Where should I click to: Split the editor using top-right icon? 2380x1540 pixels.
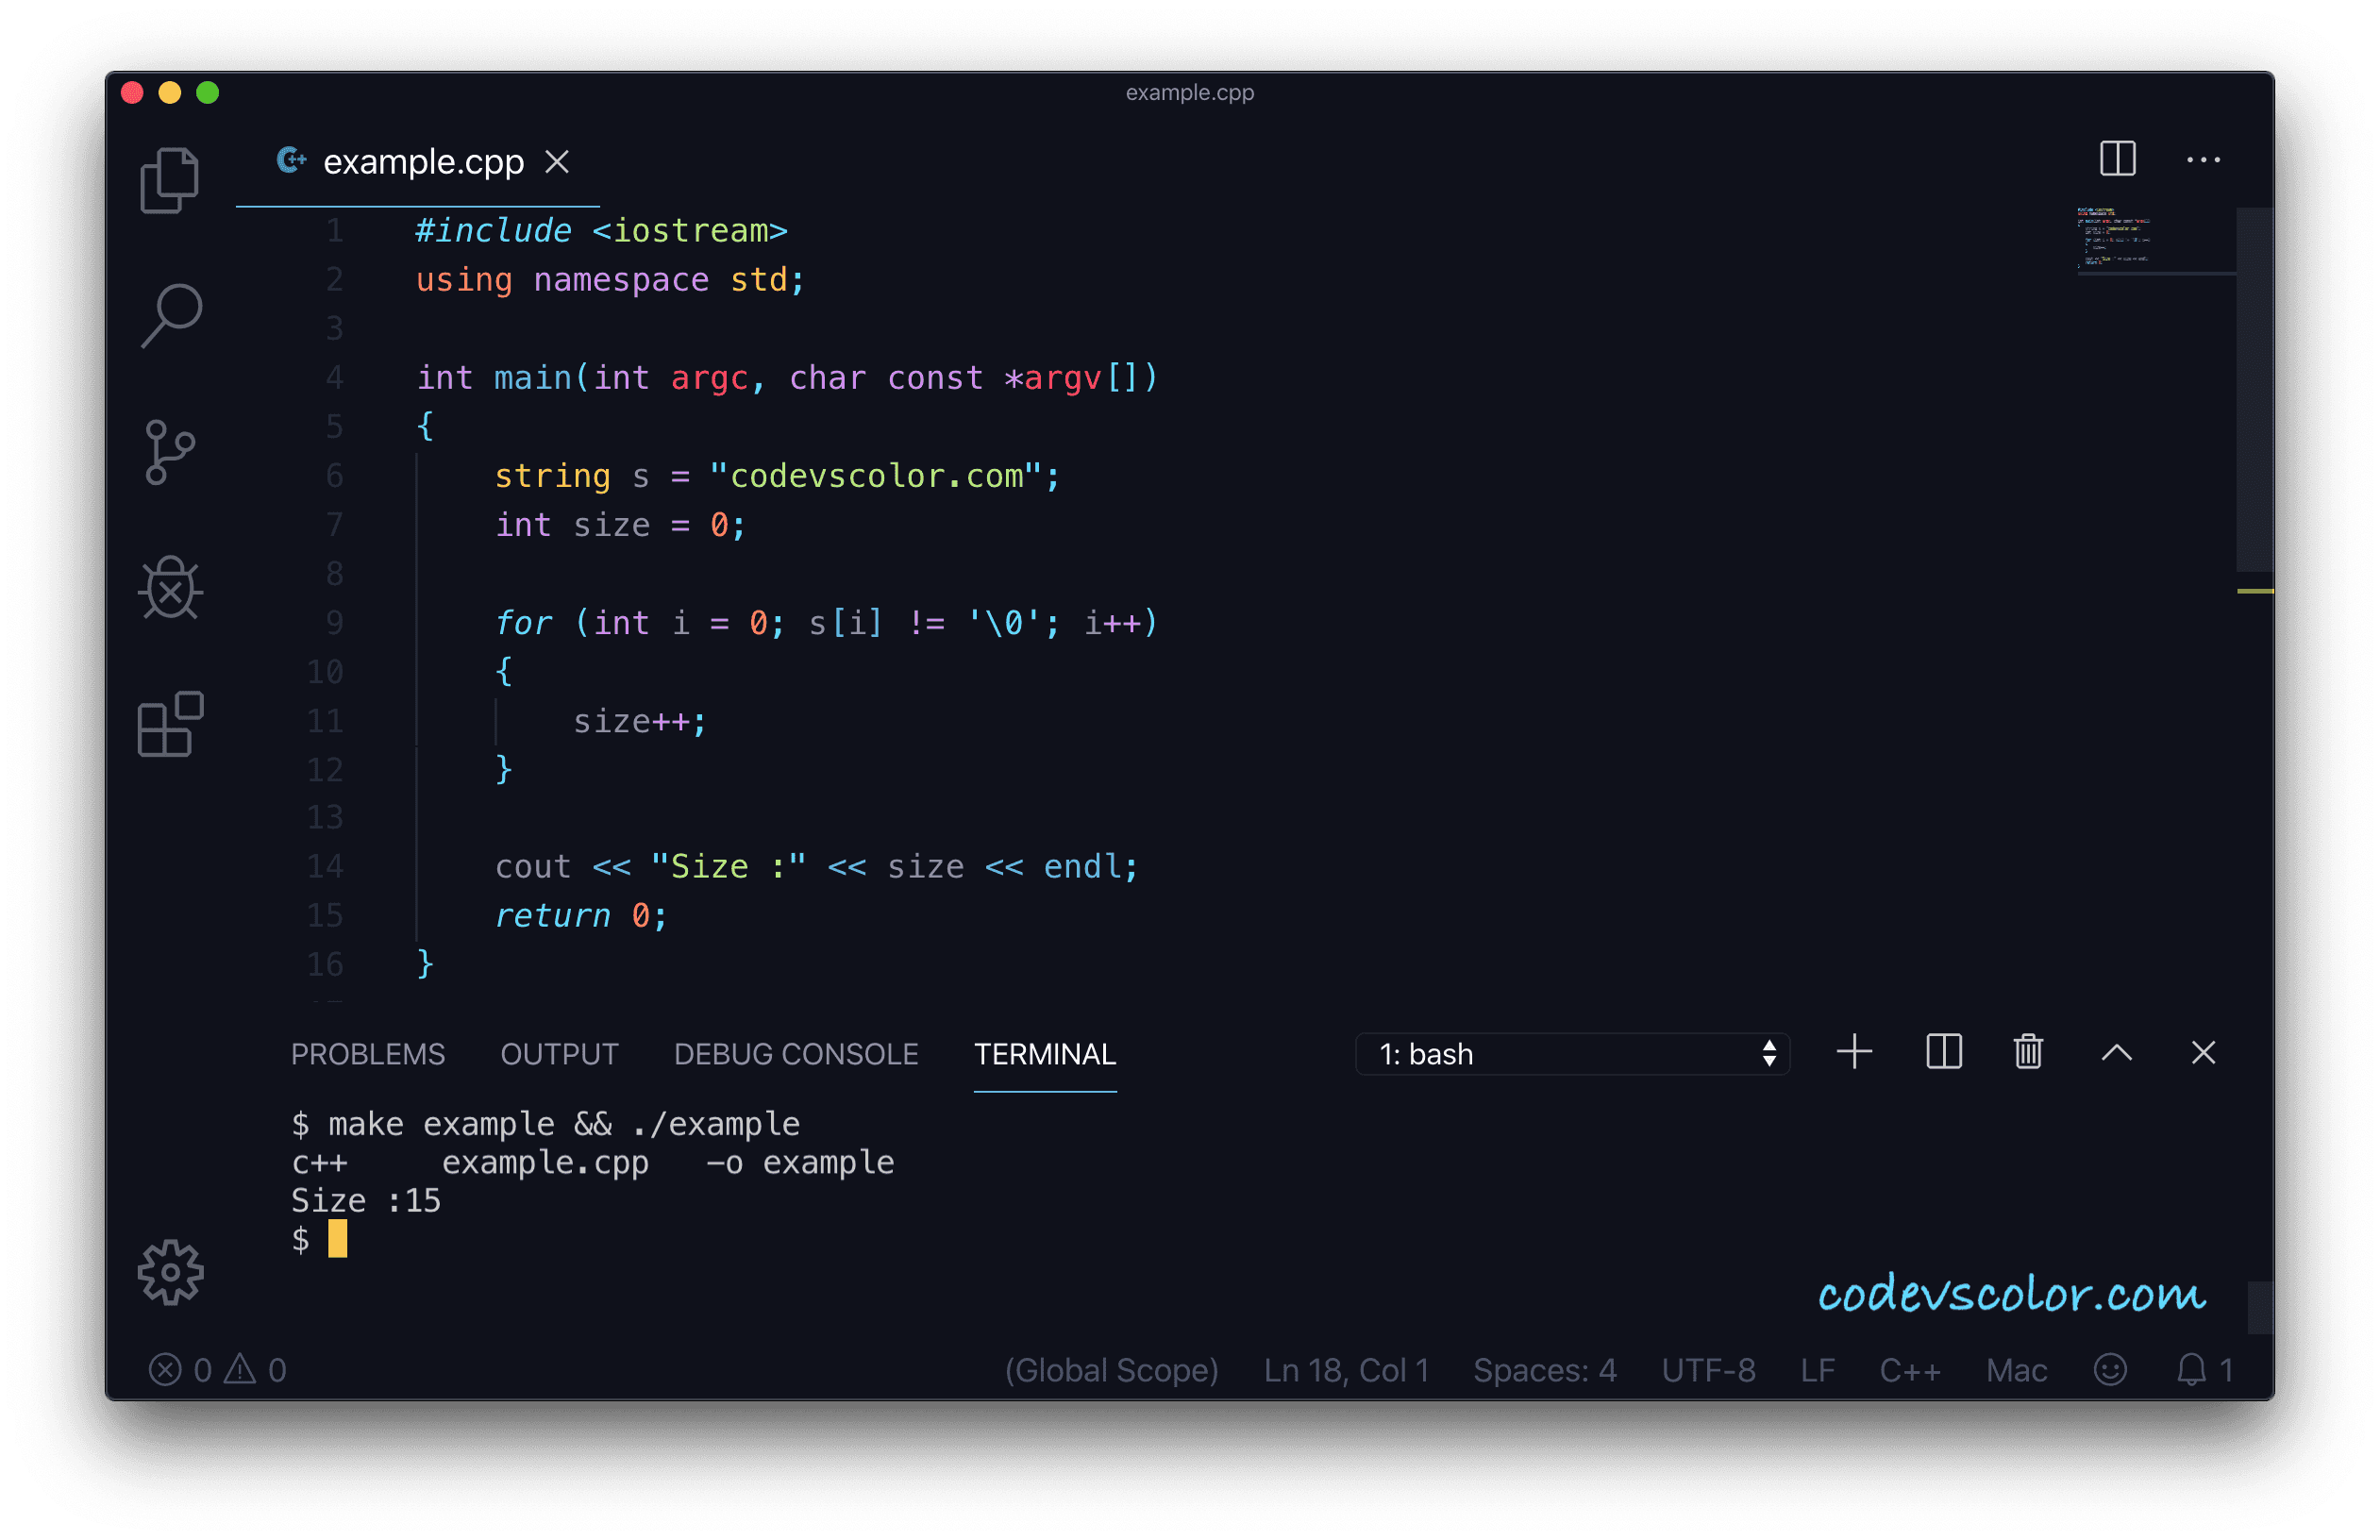(x=2117, y=159)
